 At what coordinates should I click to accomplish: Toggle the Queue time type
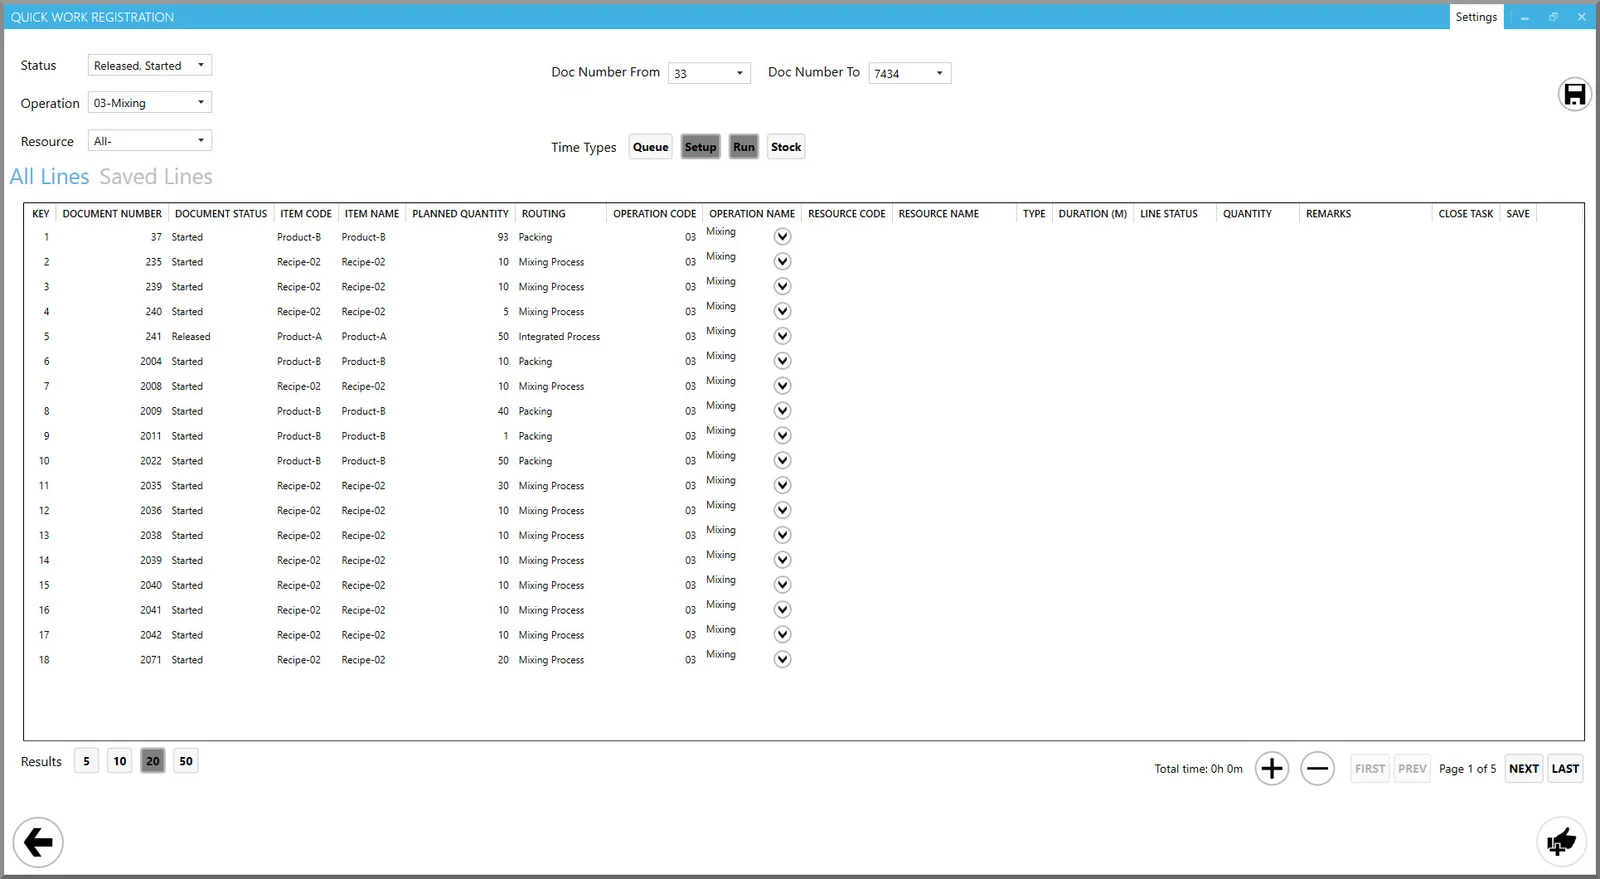click(650, 147)
